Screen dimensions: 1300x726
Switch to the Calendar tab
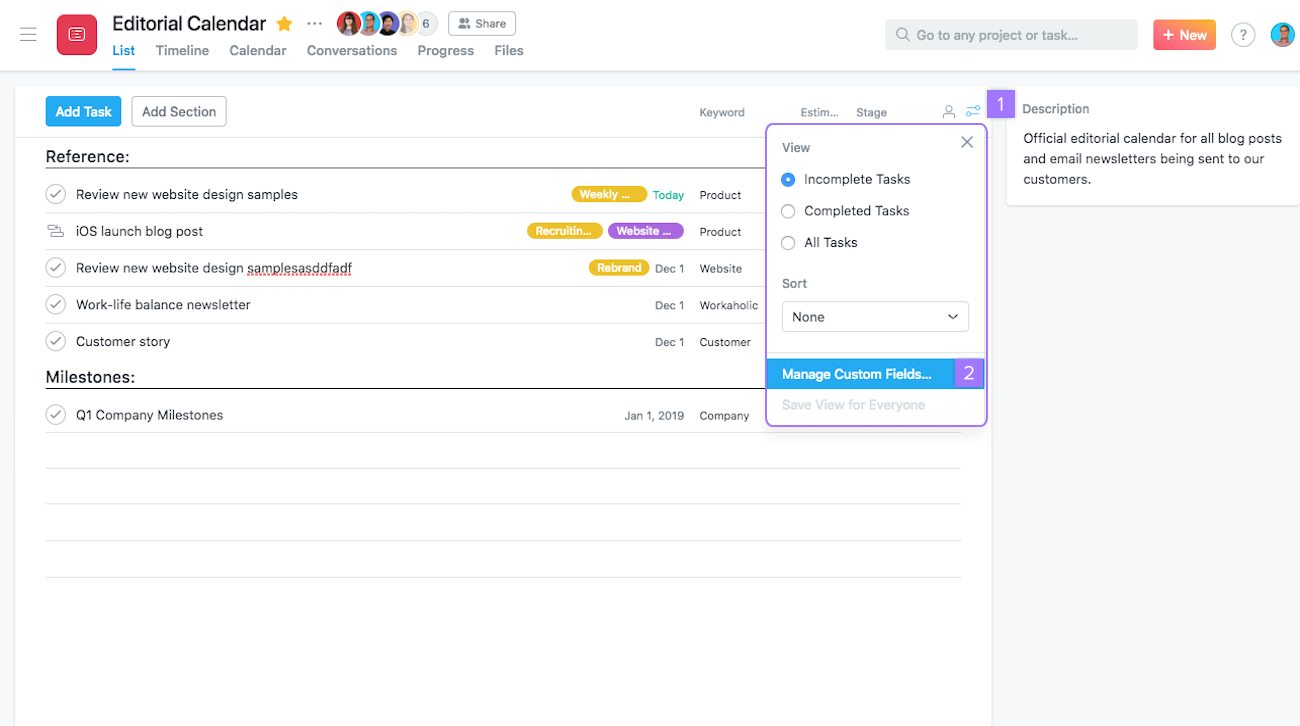pyautogui.click(x=257, y=50)
